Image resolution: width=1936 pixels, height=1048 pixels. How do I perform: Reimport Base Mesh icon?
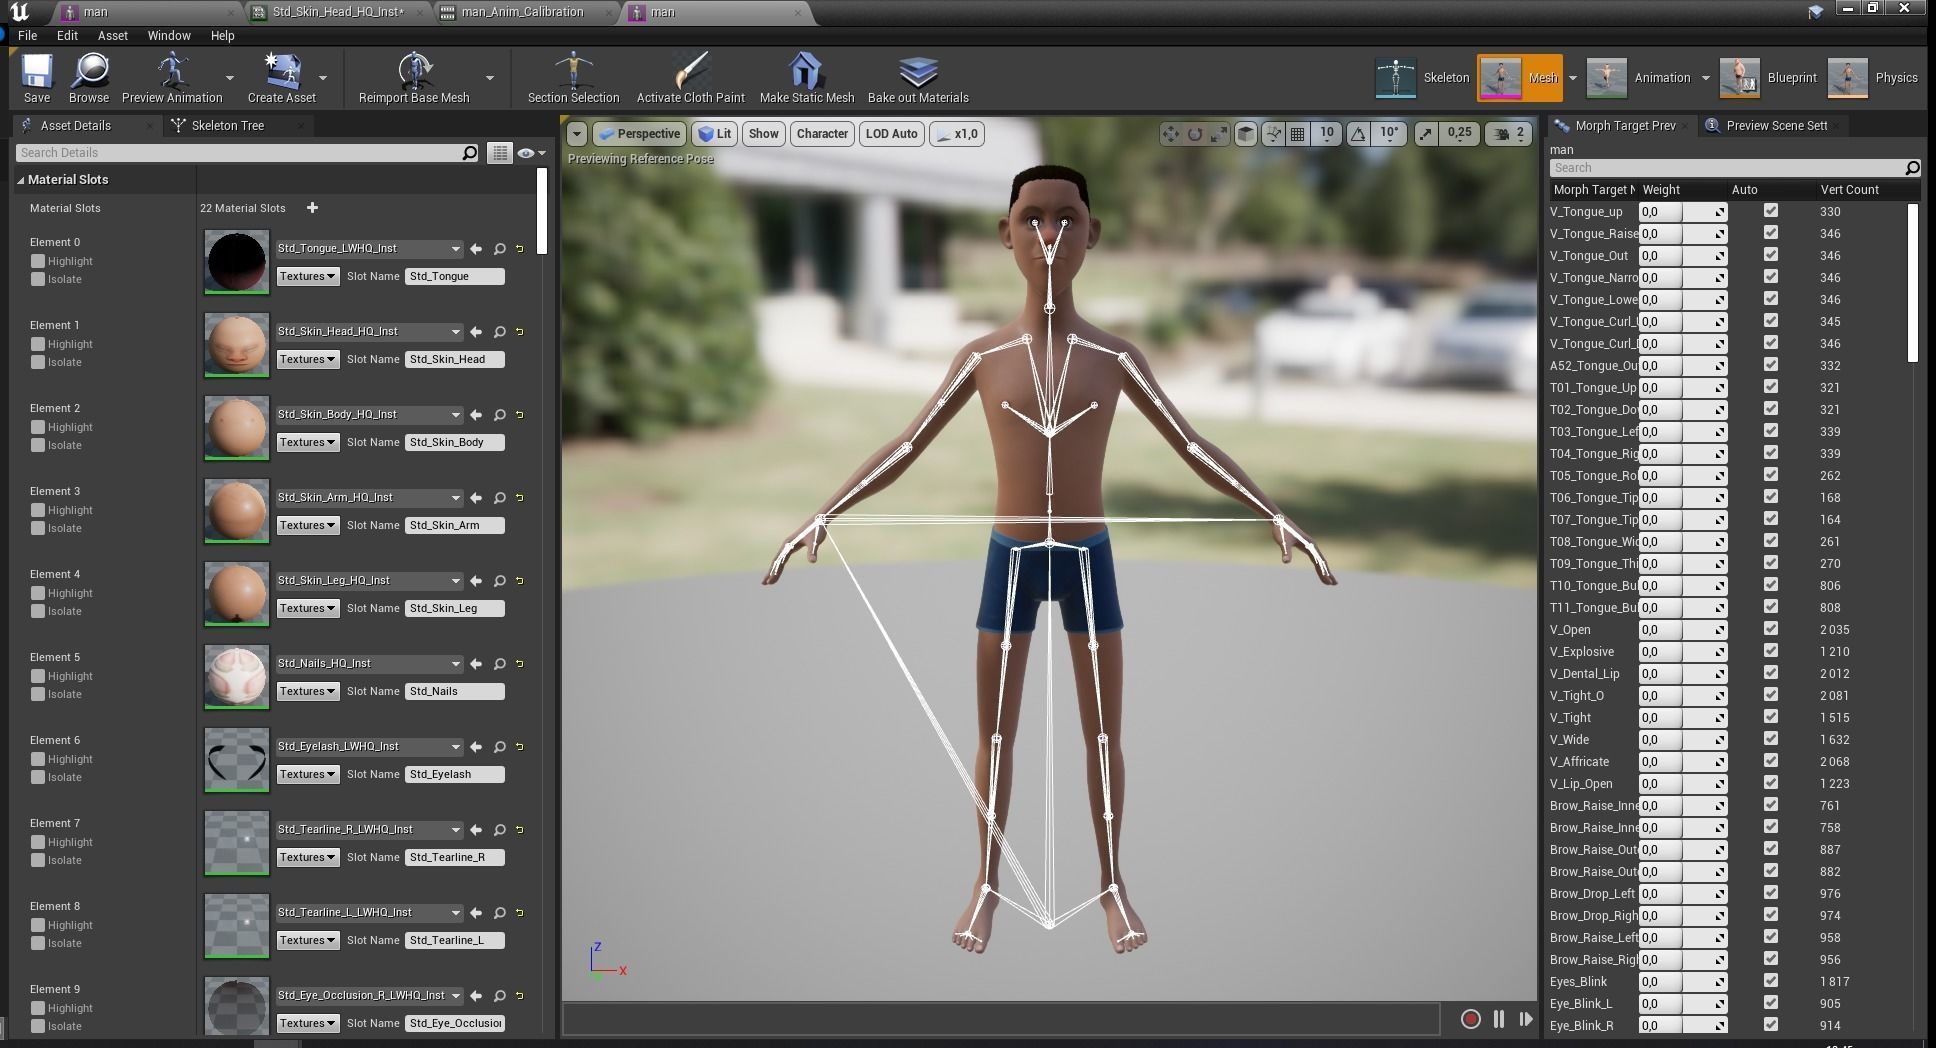pyautogui.click(x=413, y=72)
